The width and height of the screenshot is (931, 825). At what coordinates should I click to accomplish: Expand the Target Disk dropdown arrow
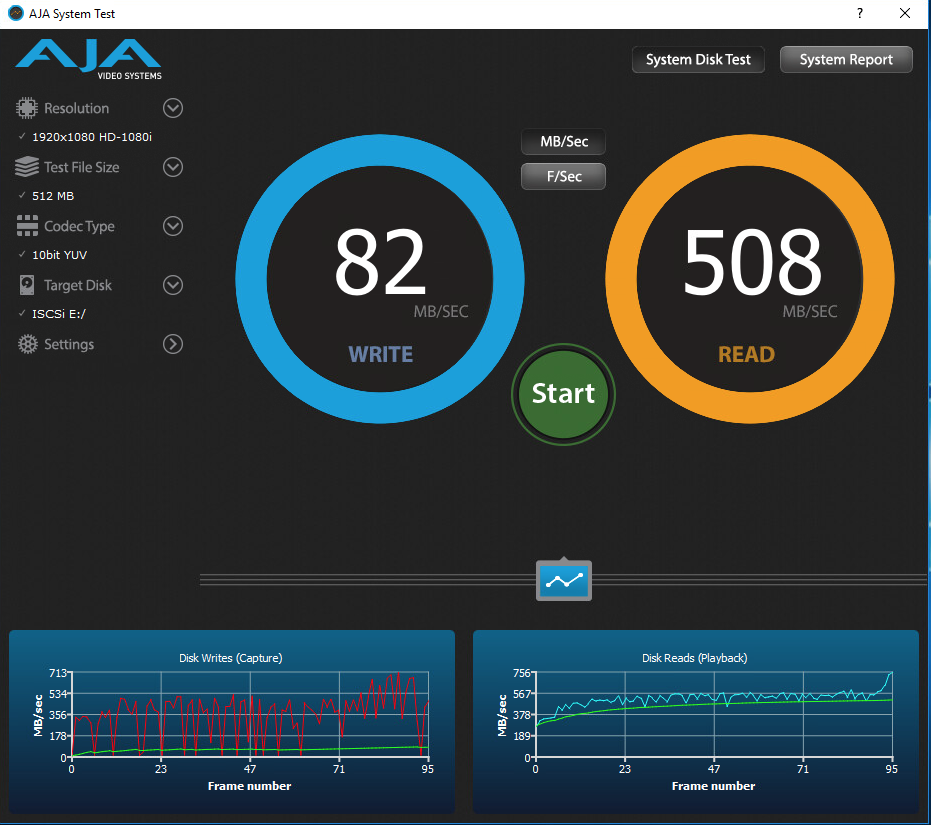(x=173, y=285)
